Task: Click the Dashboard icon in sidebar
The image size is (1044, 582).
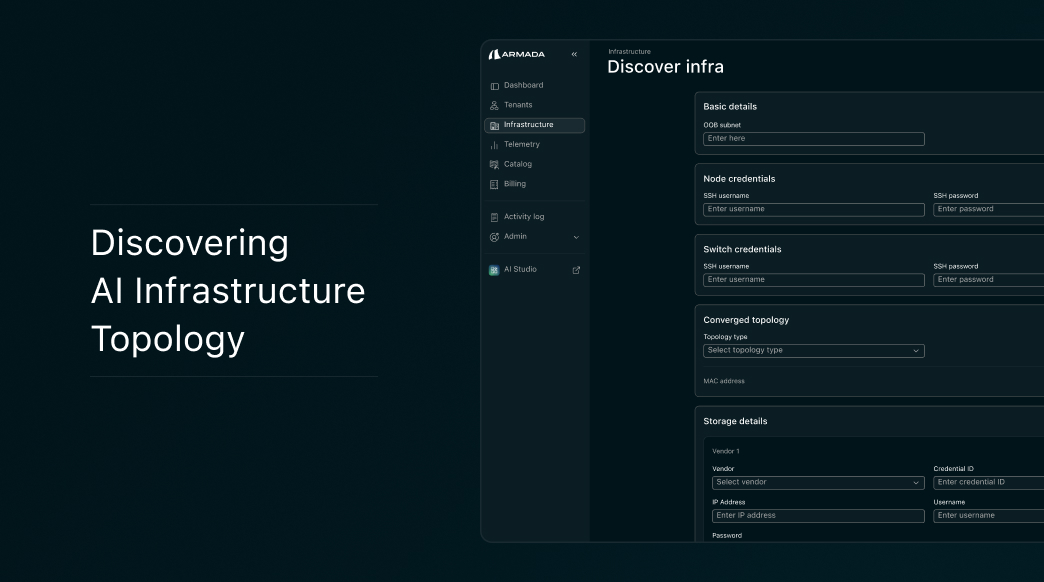Action: tap(494, 86)
